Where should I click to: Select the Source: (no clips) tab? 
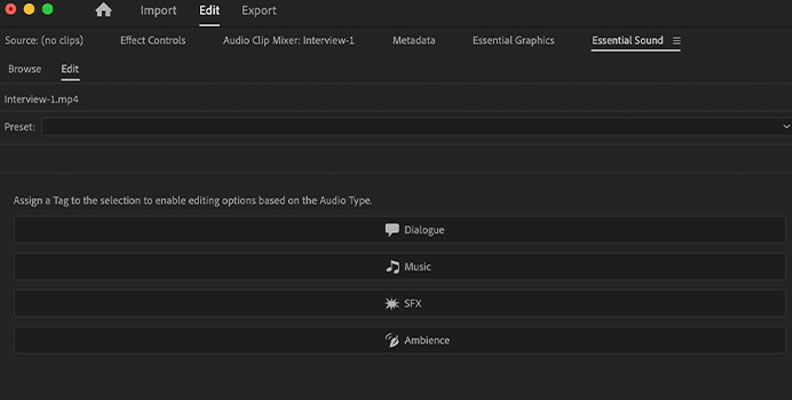(44, 40)
